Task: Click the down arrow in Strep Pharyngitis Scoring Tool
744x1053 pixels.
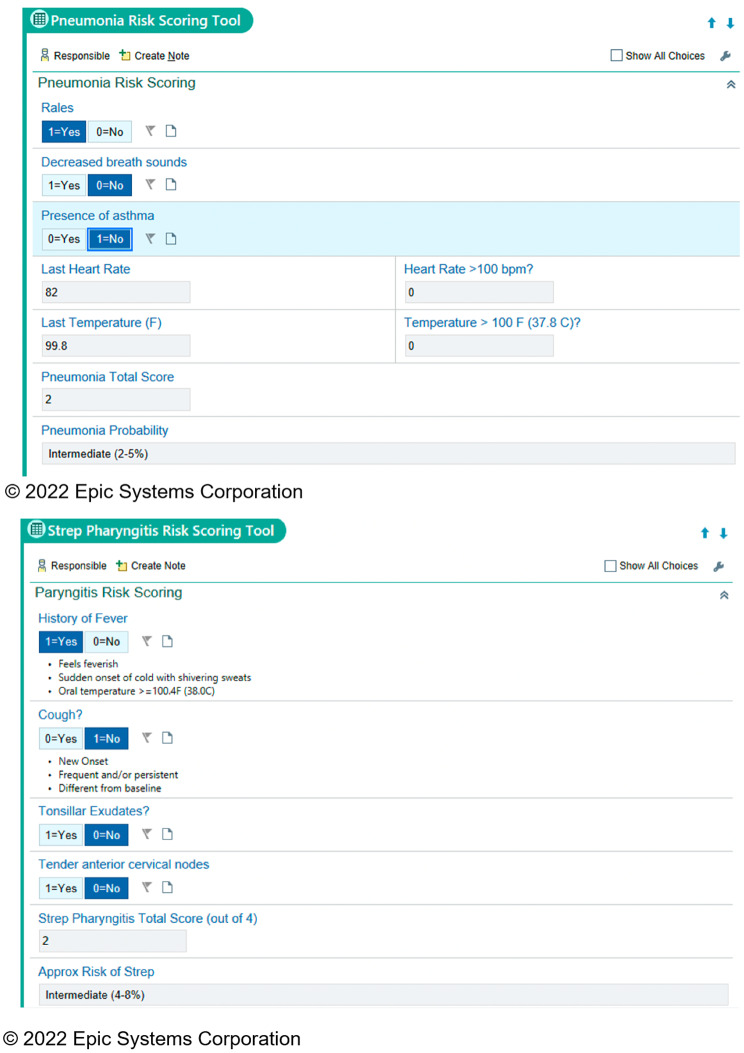Action: point(724,533)
